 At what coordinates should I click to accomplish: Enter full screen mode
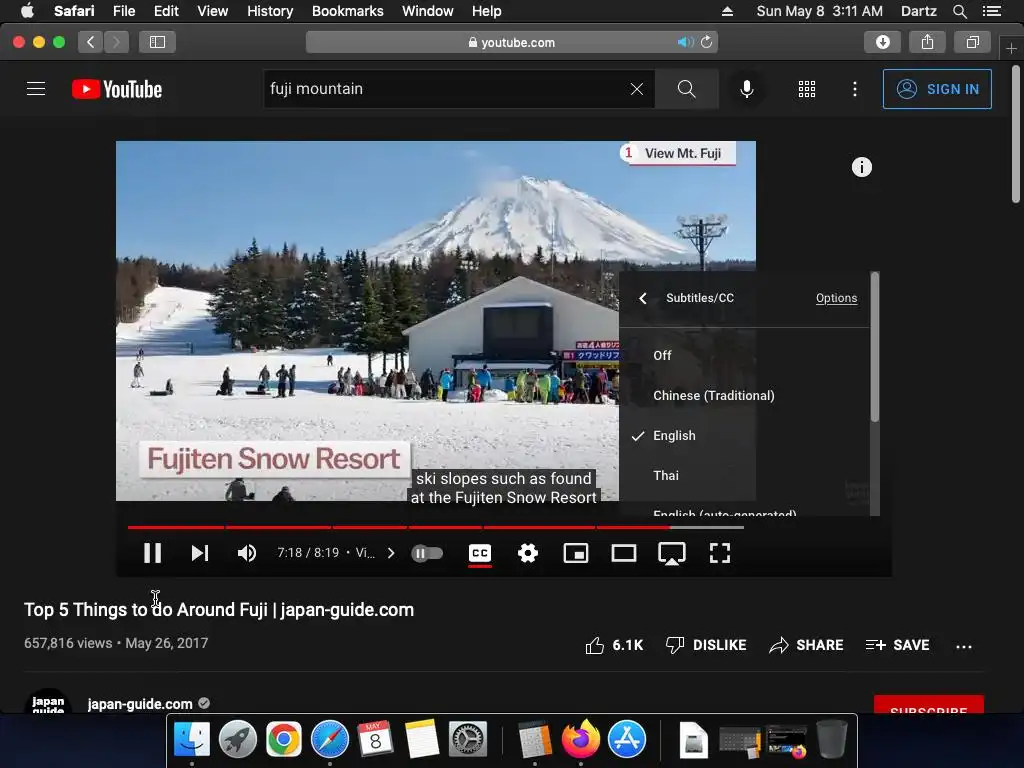pos(720,553)
